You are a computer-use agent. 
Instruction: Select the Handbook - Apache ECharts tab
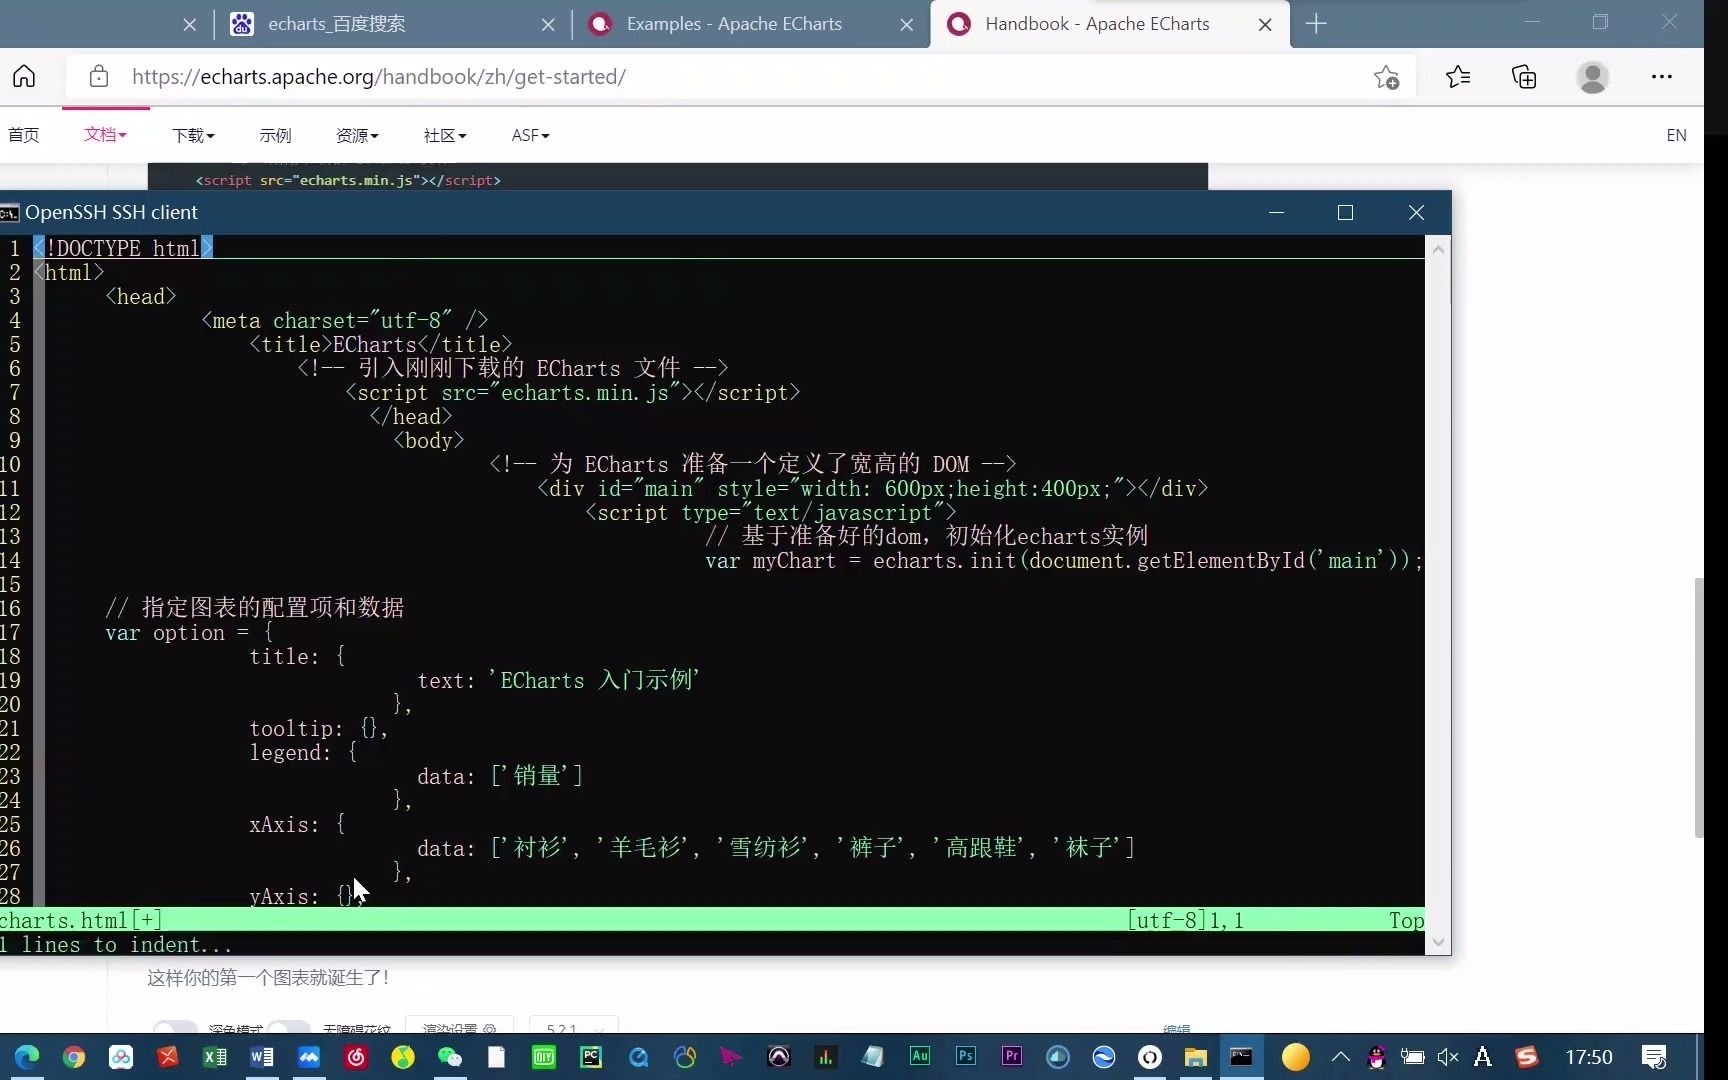[1110, 24]
